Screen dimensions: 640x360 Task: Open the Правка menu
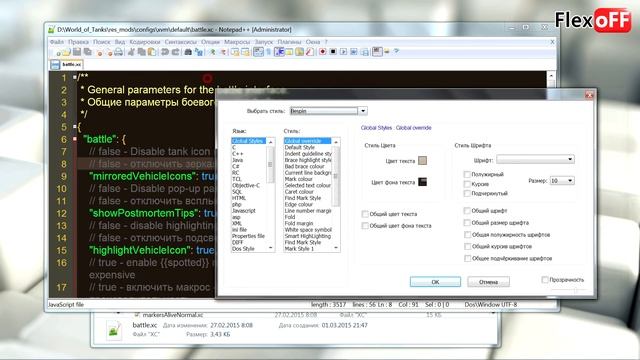[x=78, y=42]
